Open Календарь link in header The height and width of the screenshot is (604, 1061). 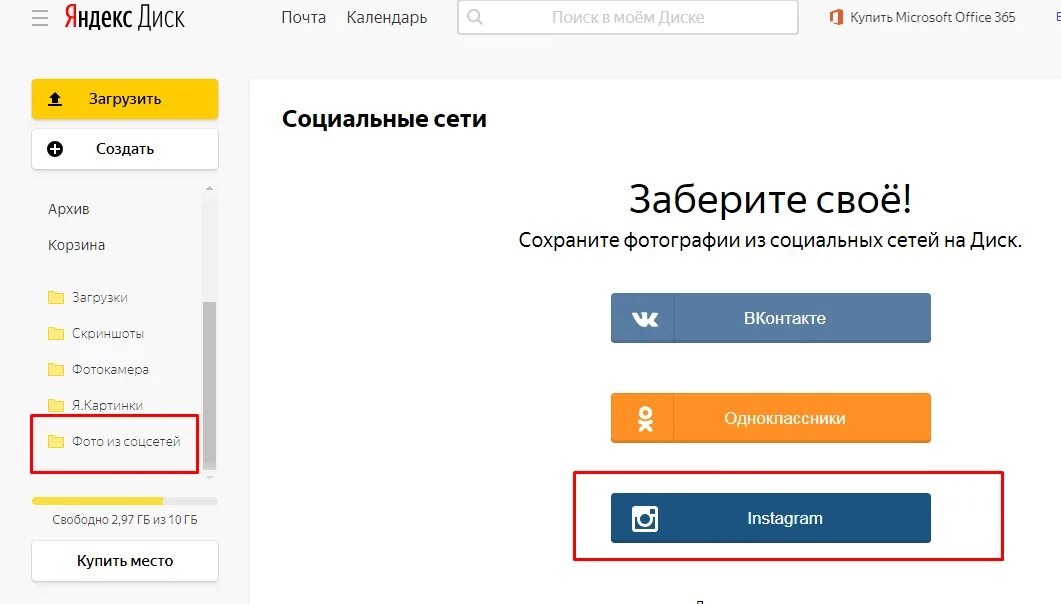click(x=386, y=18)
